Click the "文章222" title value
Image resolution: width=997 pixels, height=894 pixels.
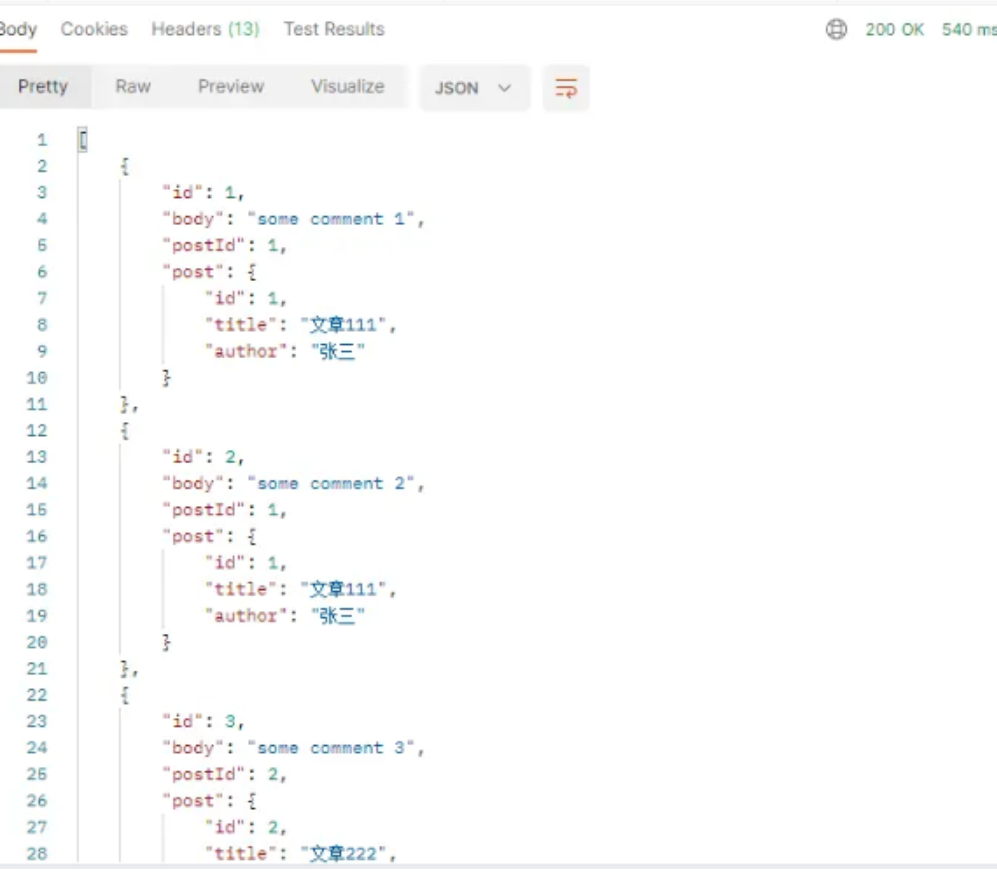(343, 853)
